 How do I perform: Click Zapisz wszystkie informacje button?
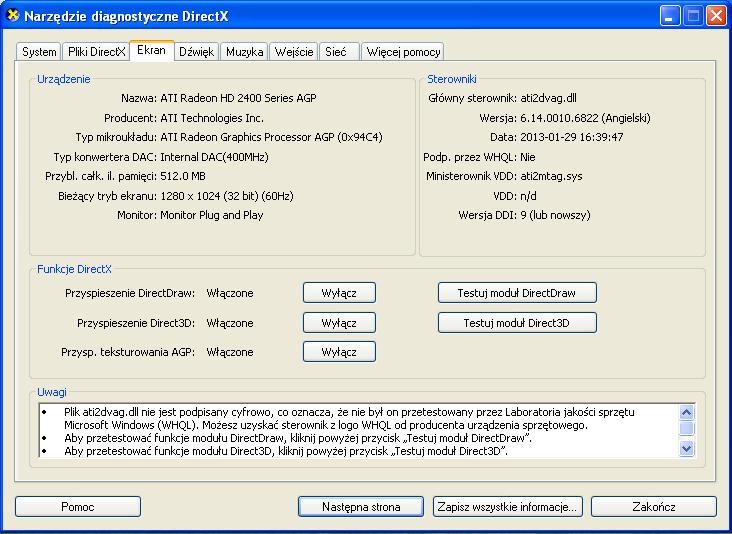pos(507,507)
